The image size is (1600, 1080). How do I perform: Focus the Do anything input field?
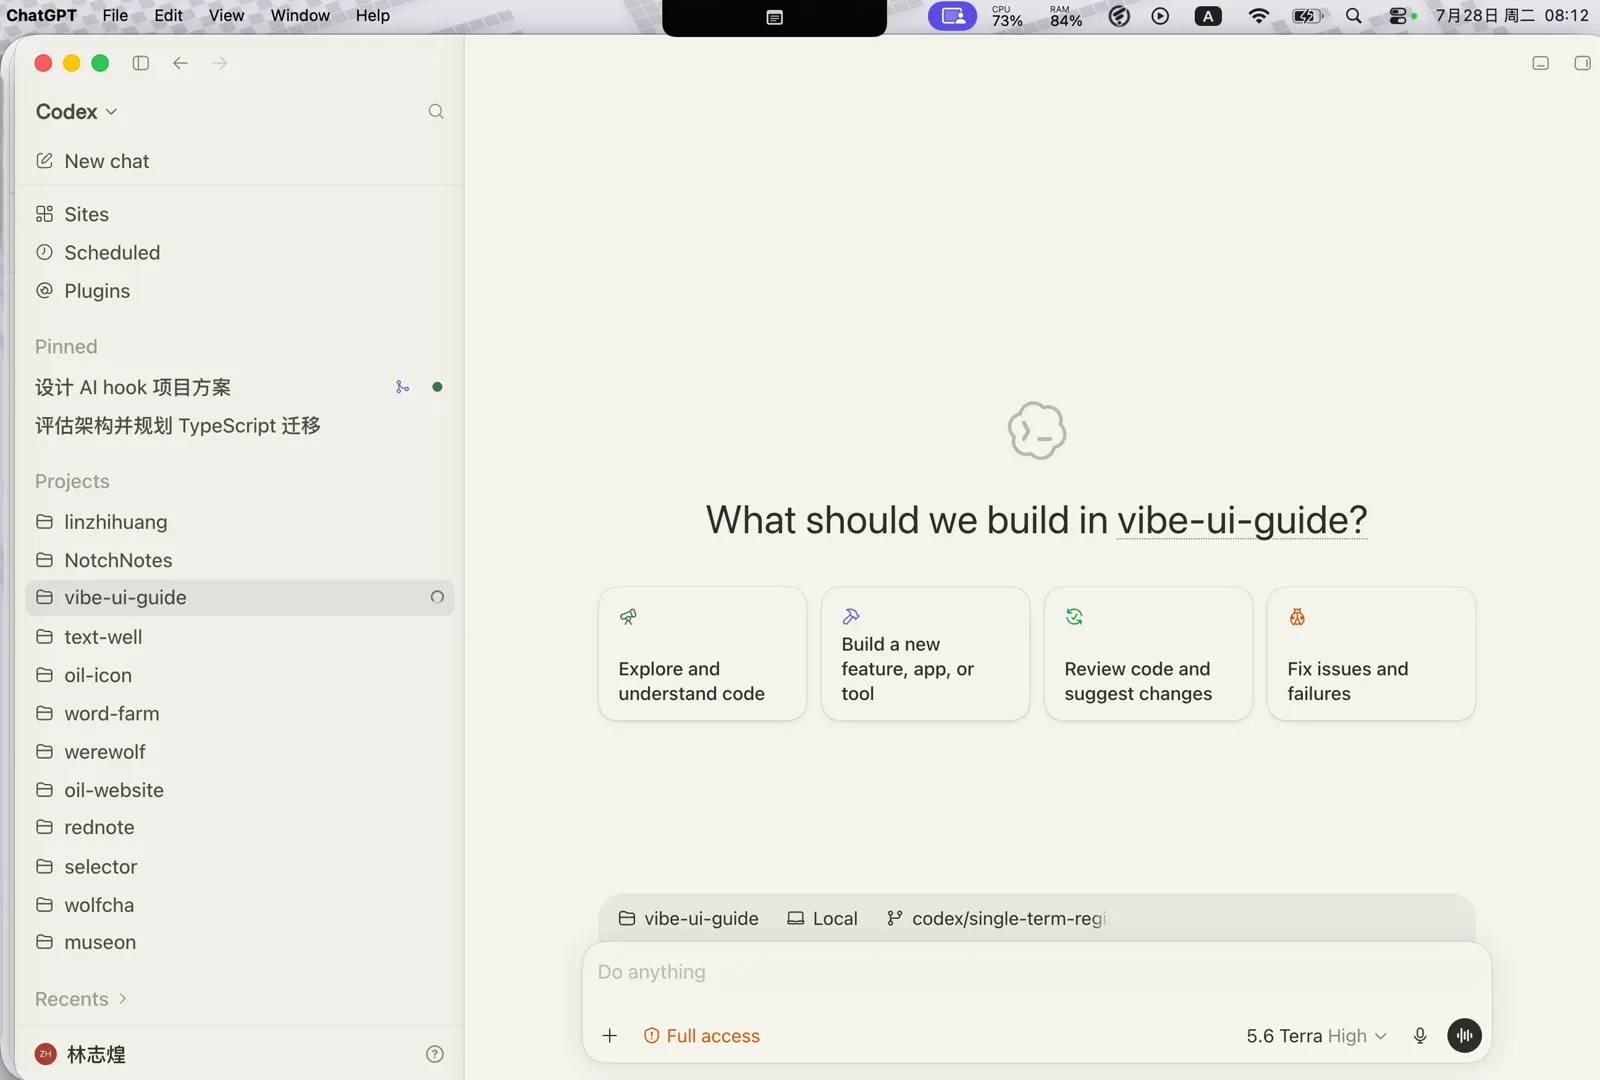click(1036, 972)
